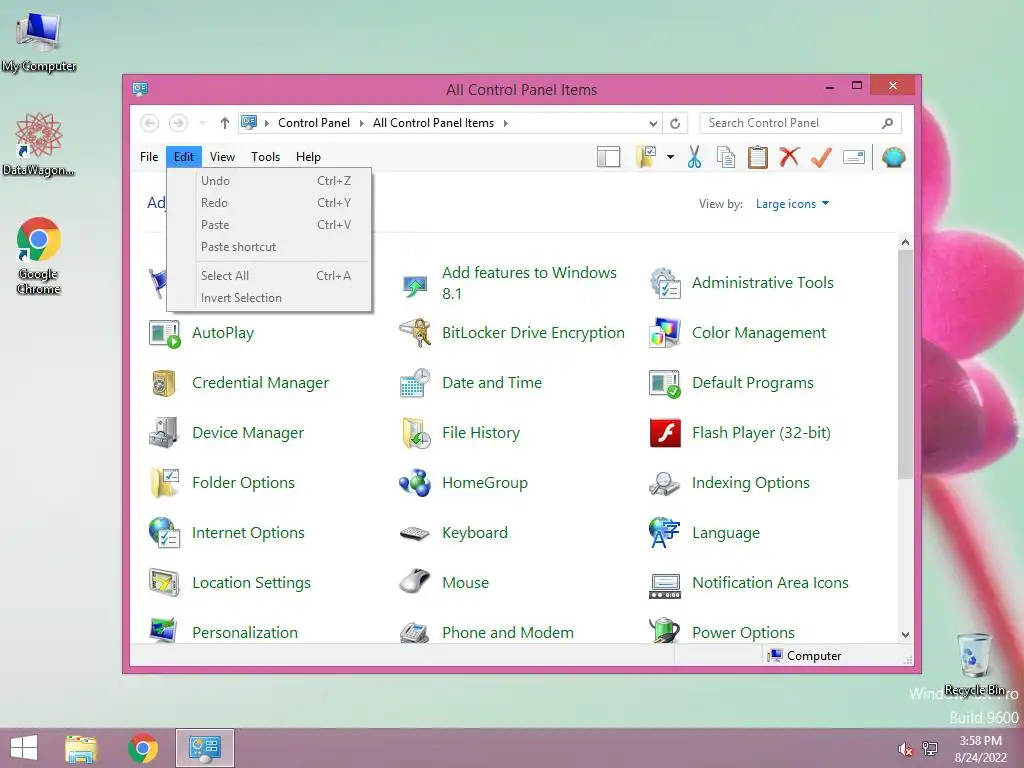Click the Paste clipboard toolbar icon
This screenshot has height=768, width=1024.
click(758, 157)
